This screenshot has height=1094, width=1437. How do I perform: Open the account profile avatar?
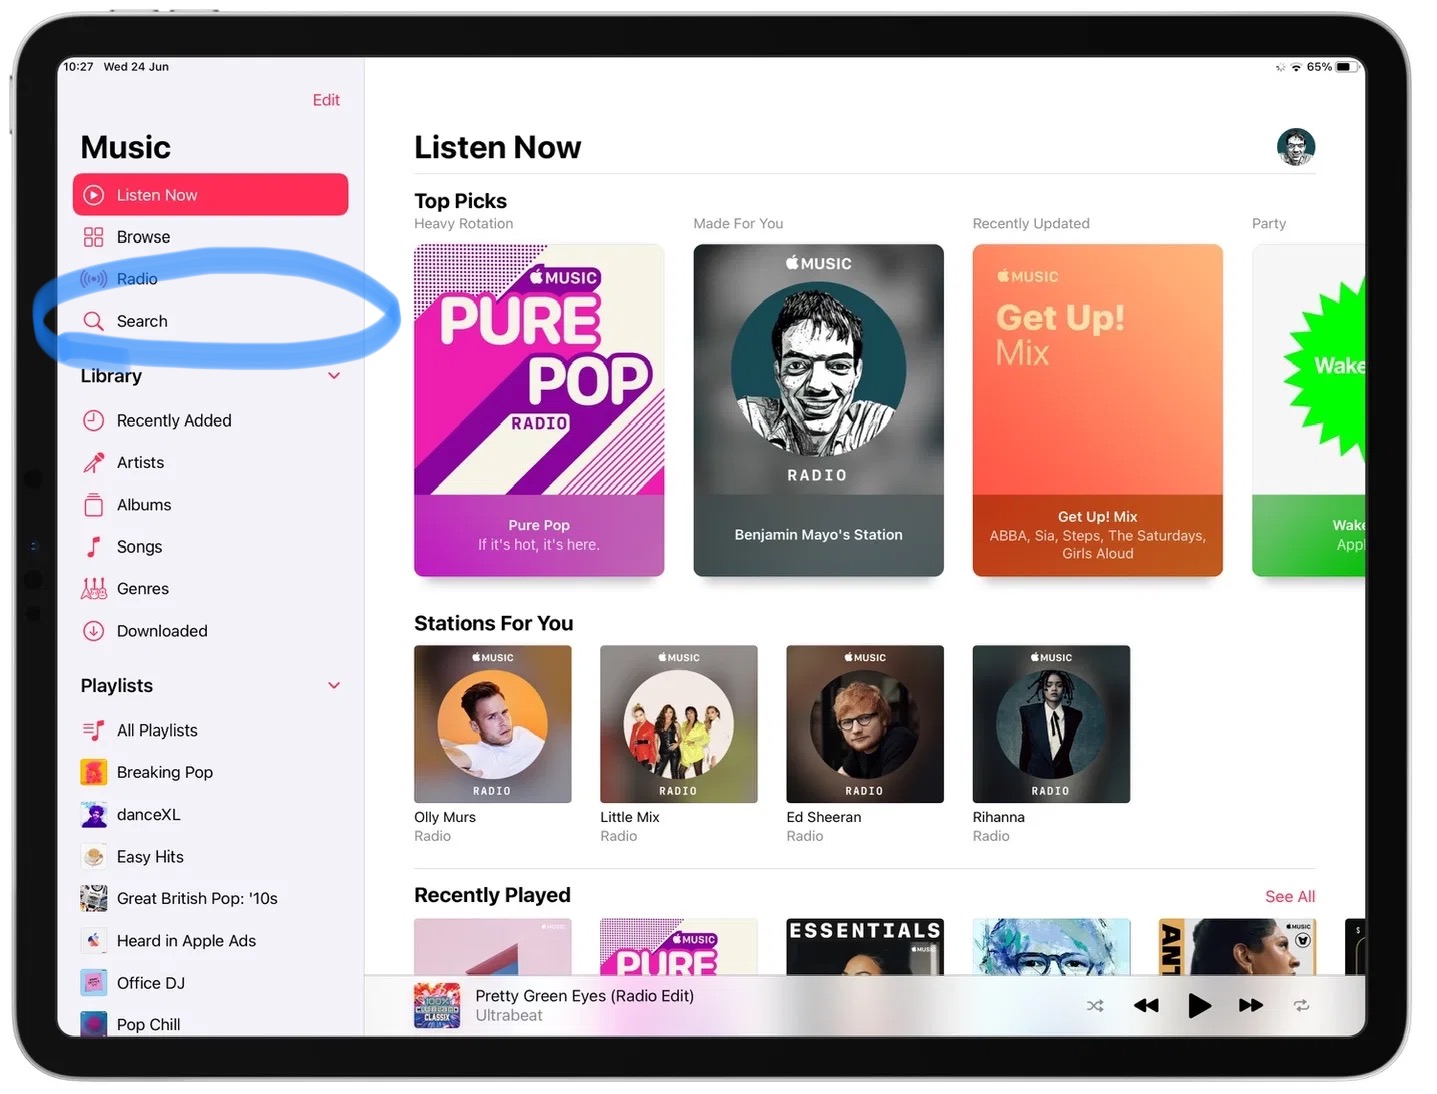pyautogui.click(x=1296, y=147)
